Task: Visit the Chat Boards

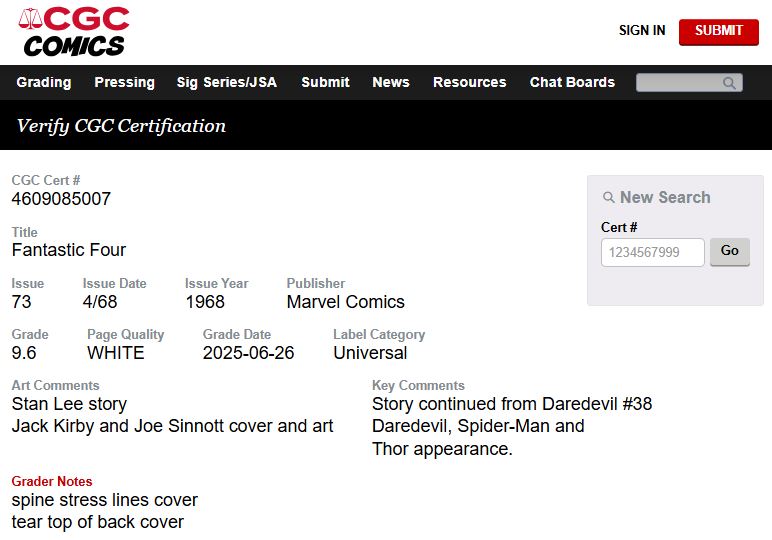Action: click(572, 83)
